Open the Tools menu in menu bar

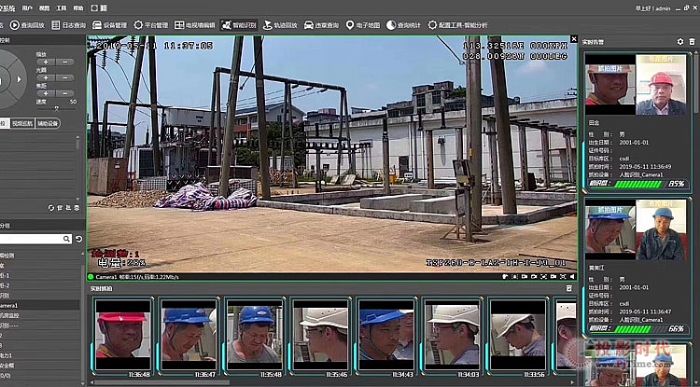pos(62,8)
